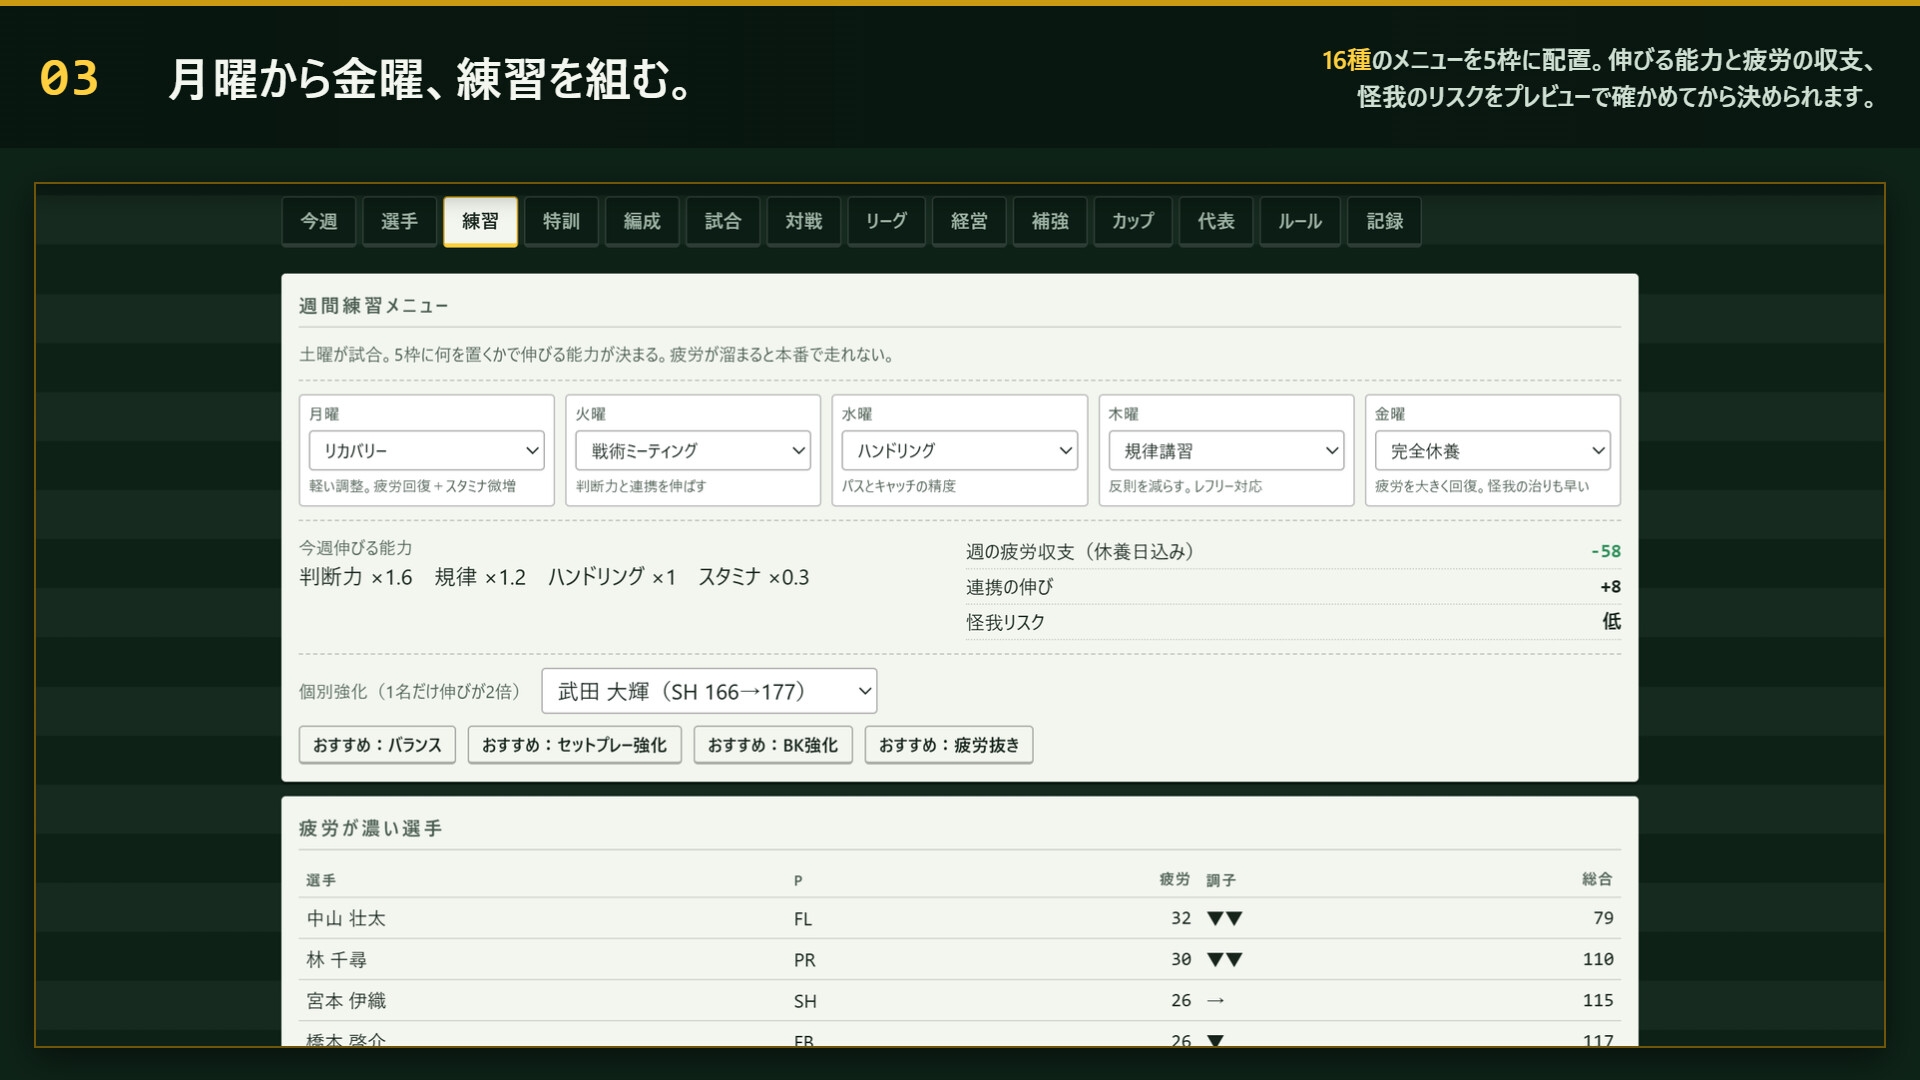Open the 武田 大輝 individual training dropdown
1920x1080 pixels.
709,691
